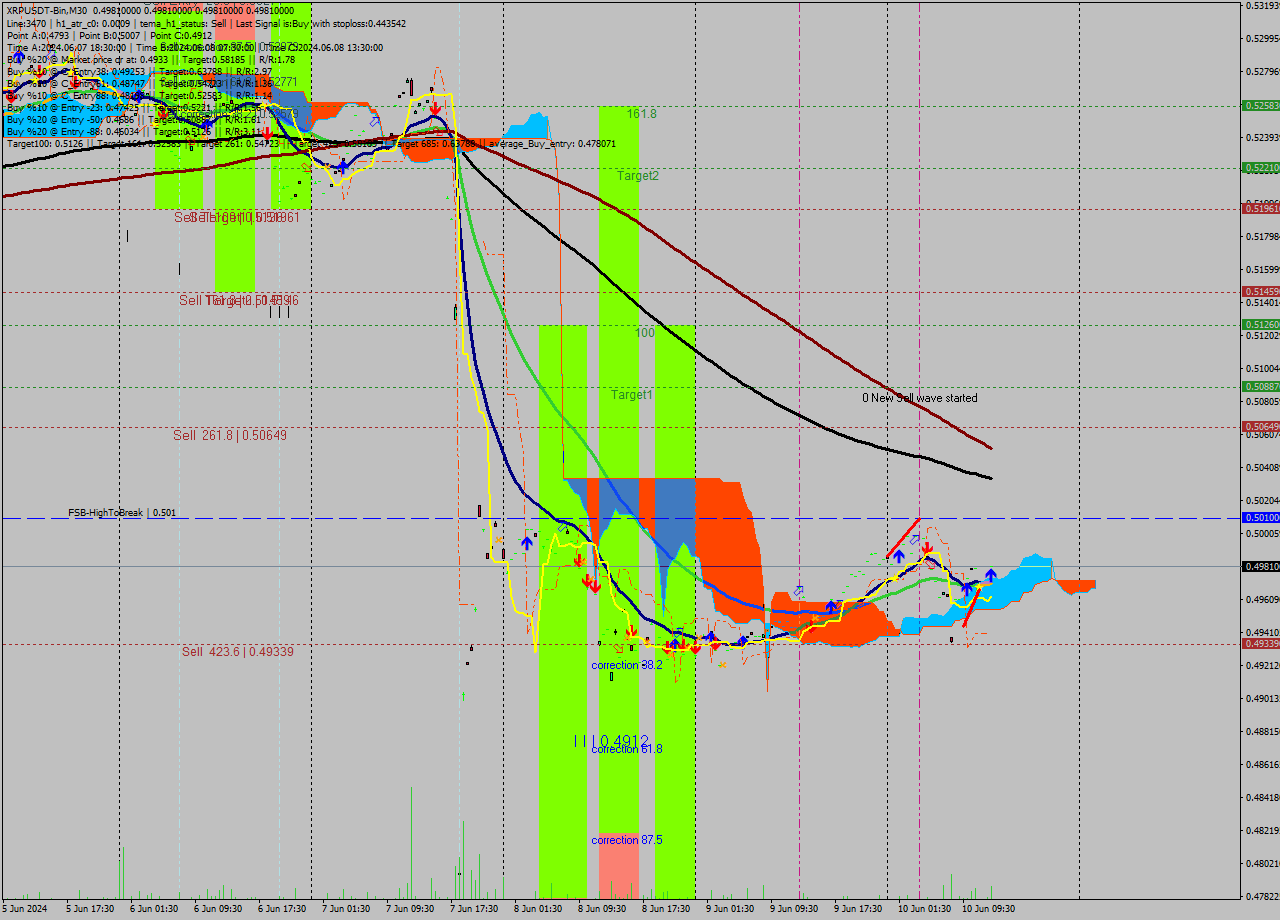Click the red 0.50649 price tag
The image size is (1280, 920).
(x=1260, y=426)
